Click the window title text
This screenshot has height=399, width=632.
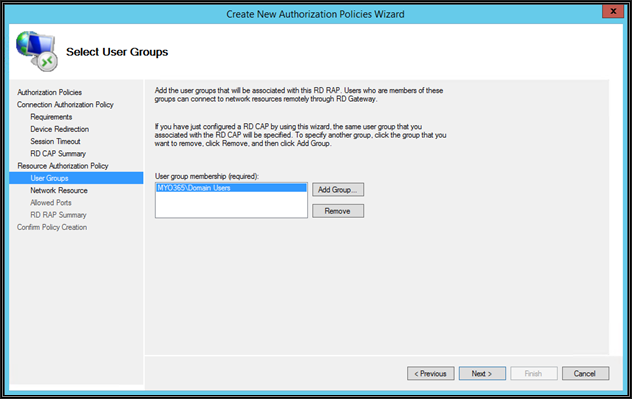point(315,14)
